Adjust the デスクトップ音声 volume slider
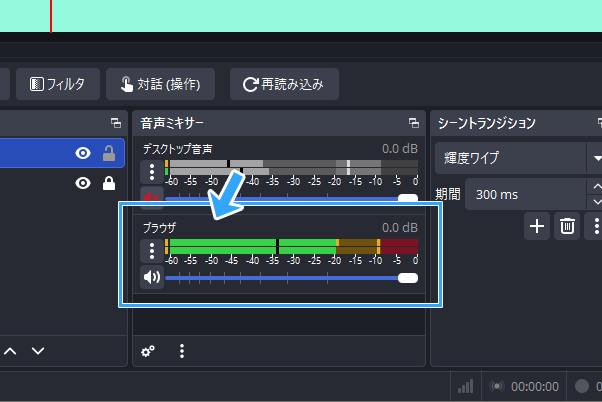 click(x=408, y=198)
